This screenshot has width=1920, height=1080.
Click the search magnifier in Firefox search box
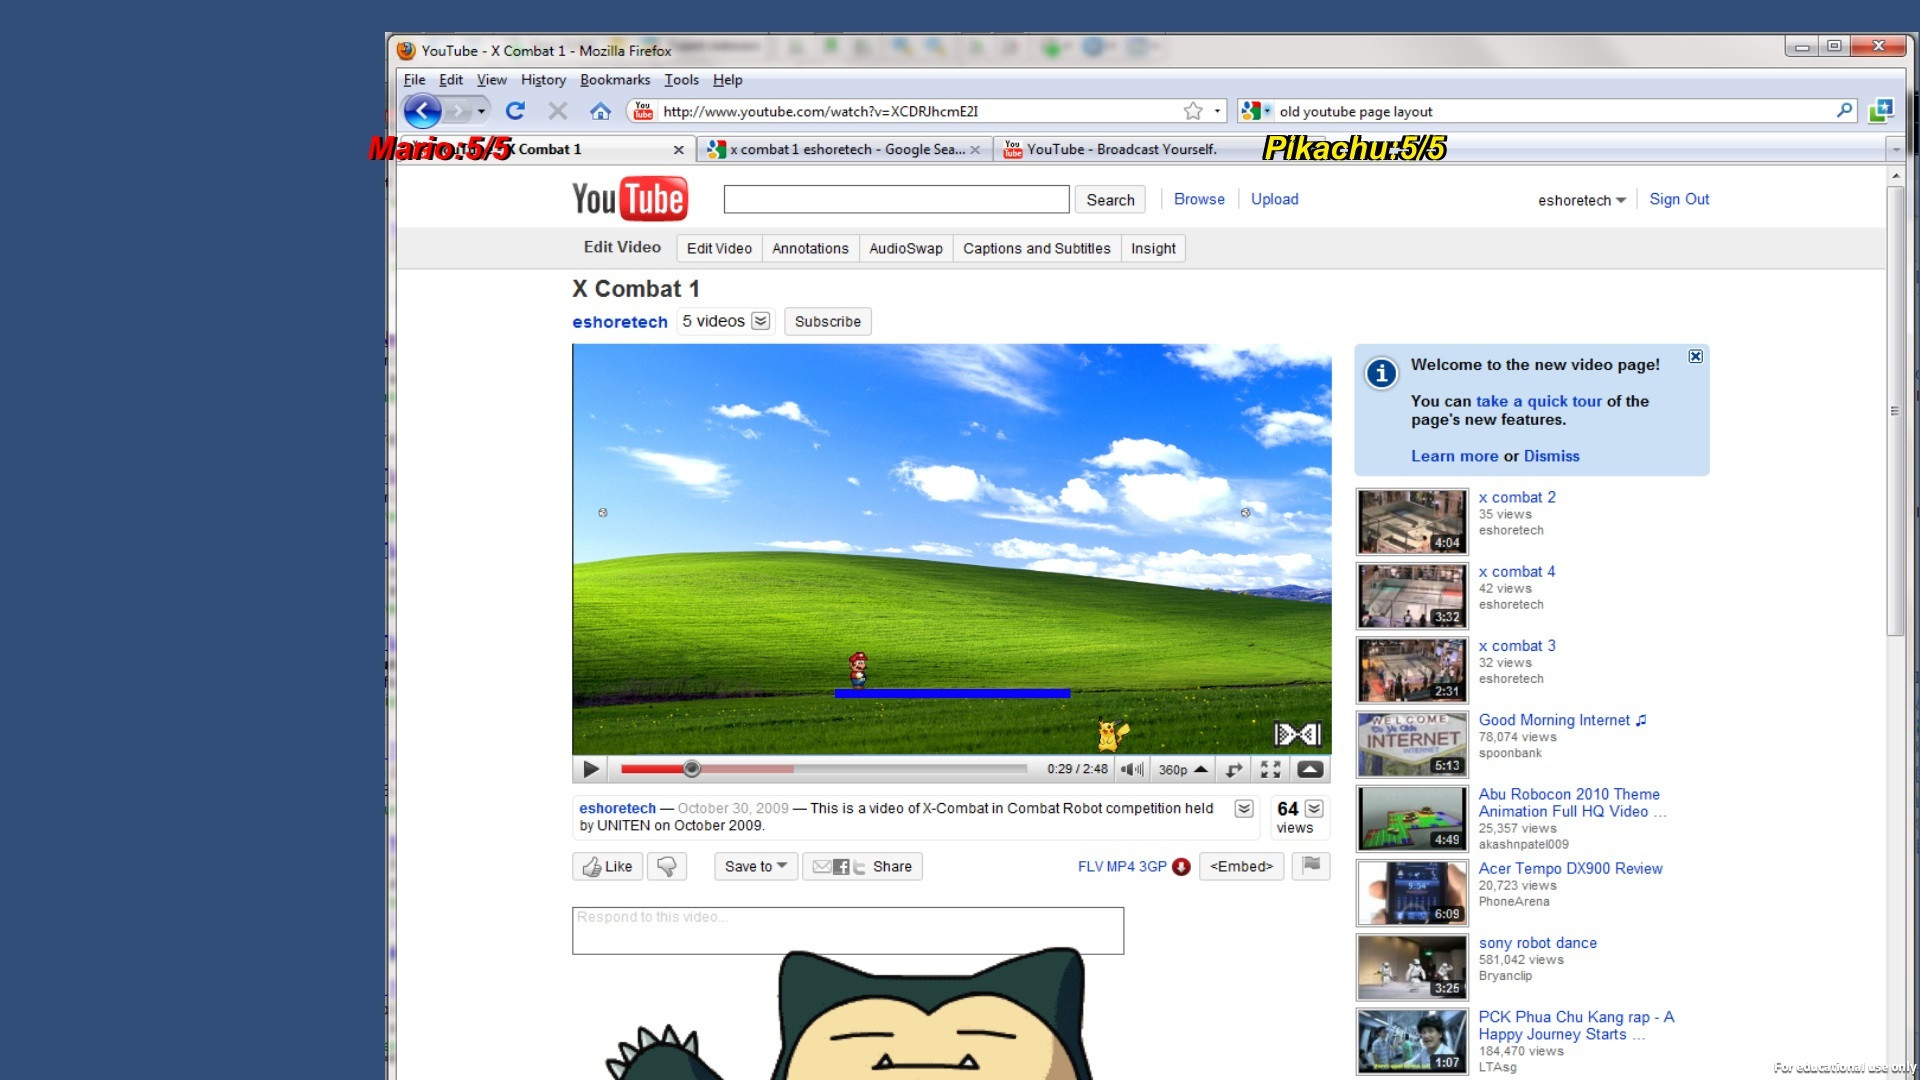click(1844, 111)
